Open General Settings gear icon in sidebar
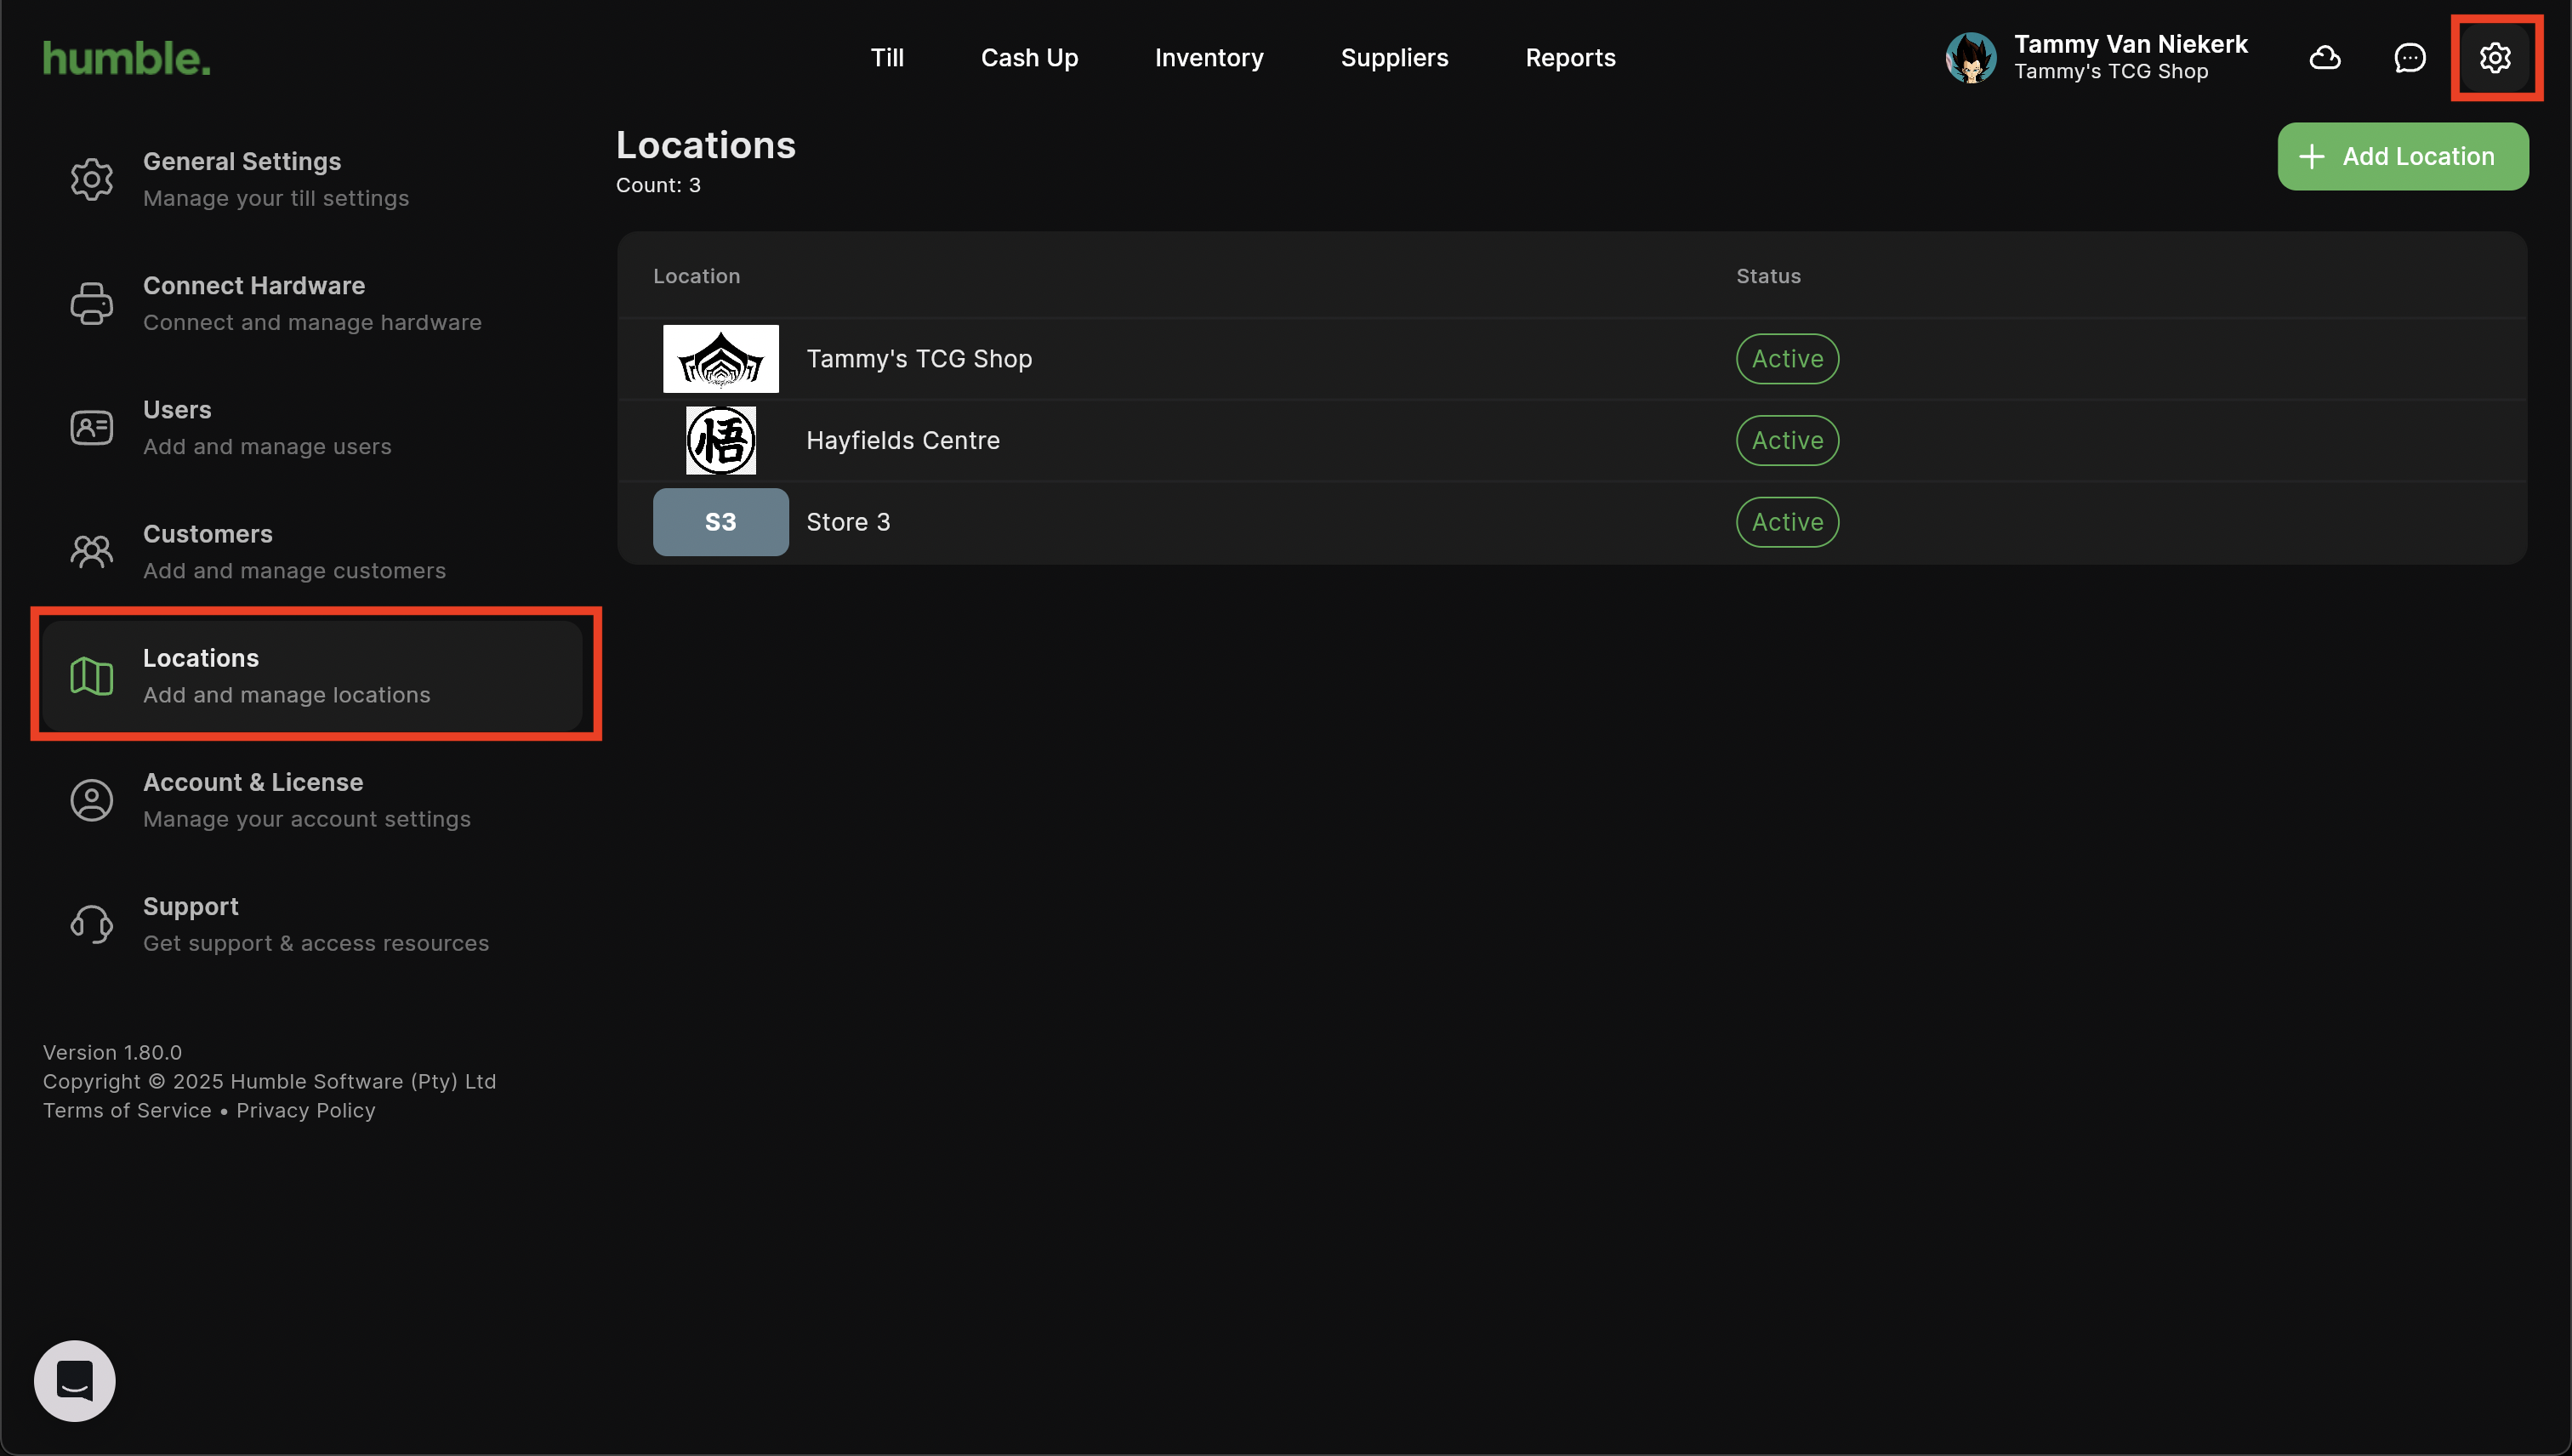2572x1456 pixels. (91, 179)
